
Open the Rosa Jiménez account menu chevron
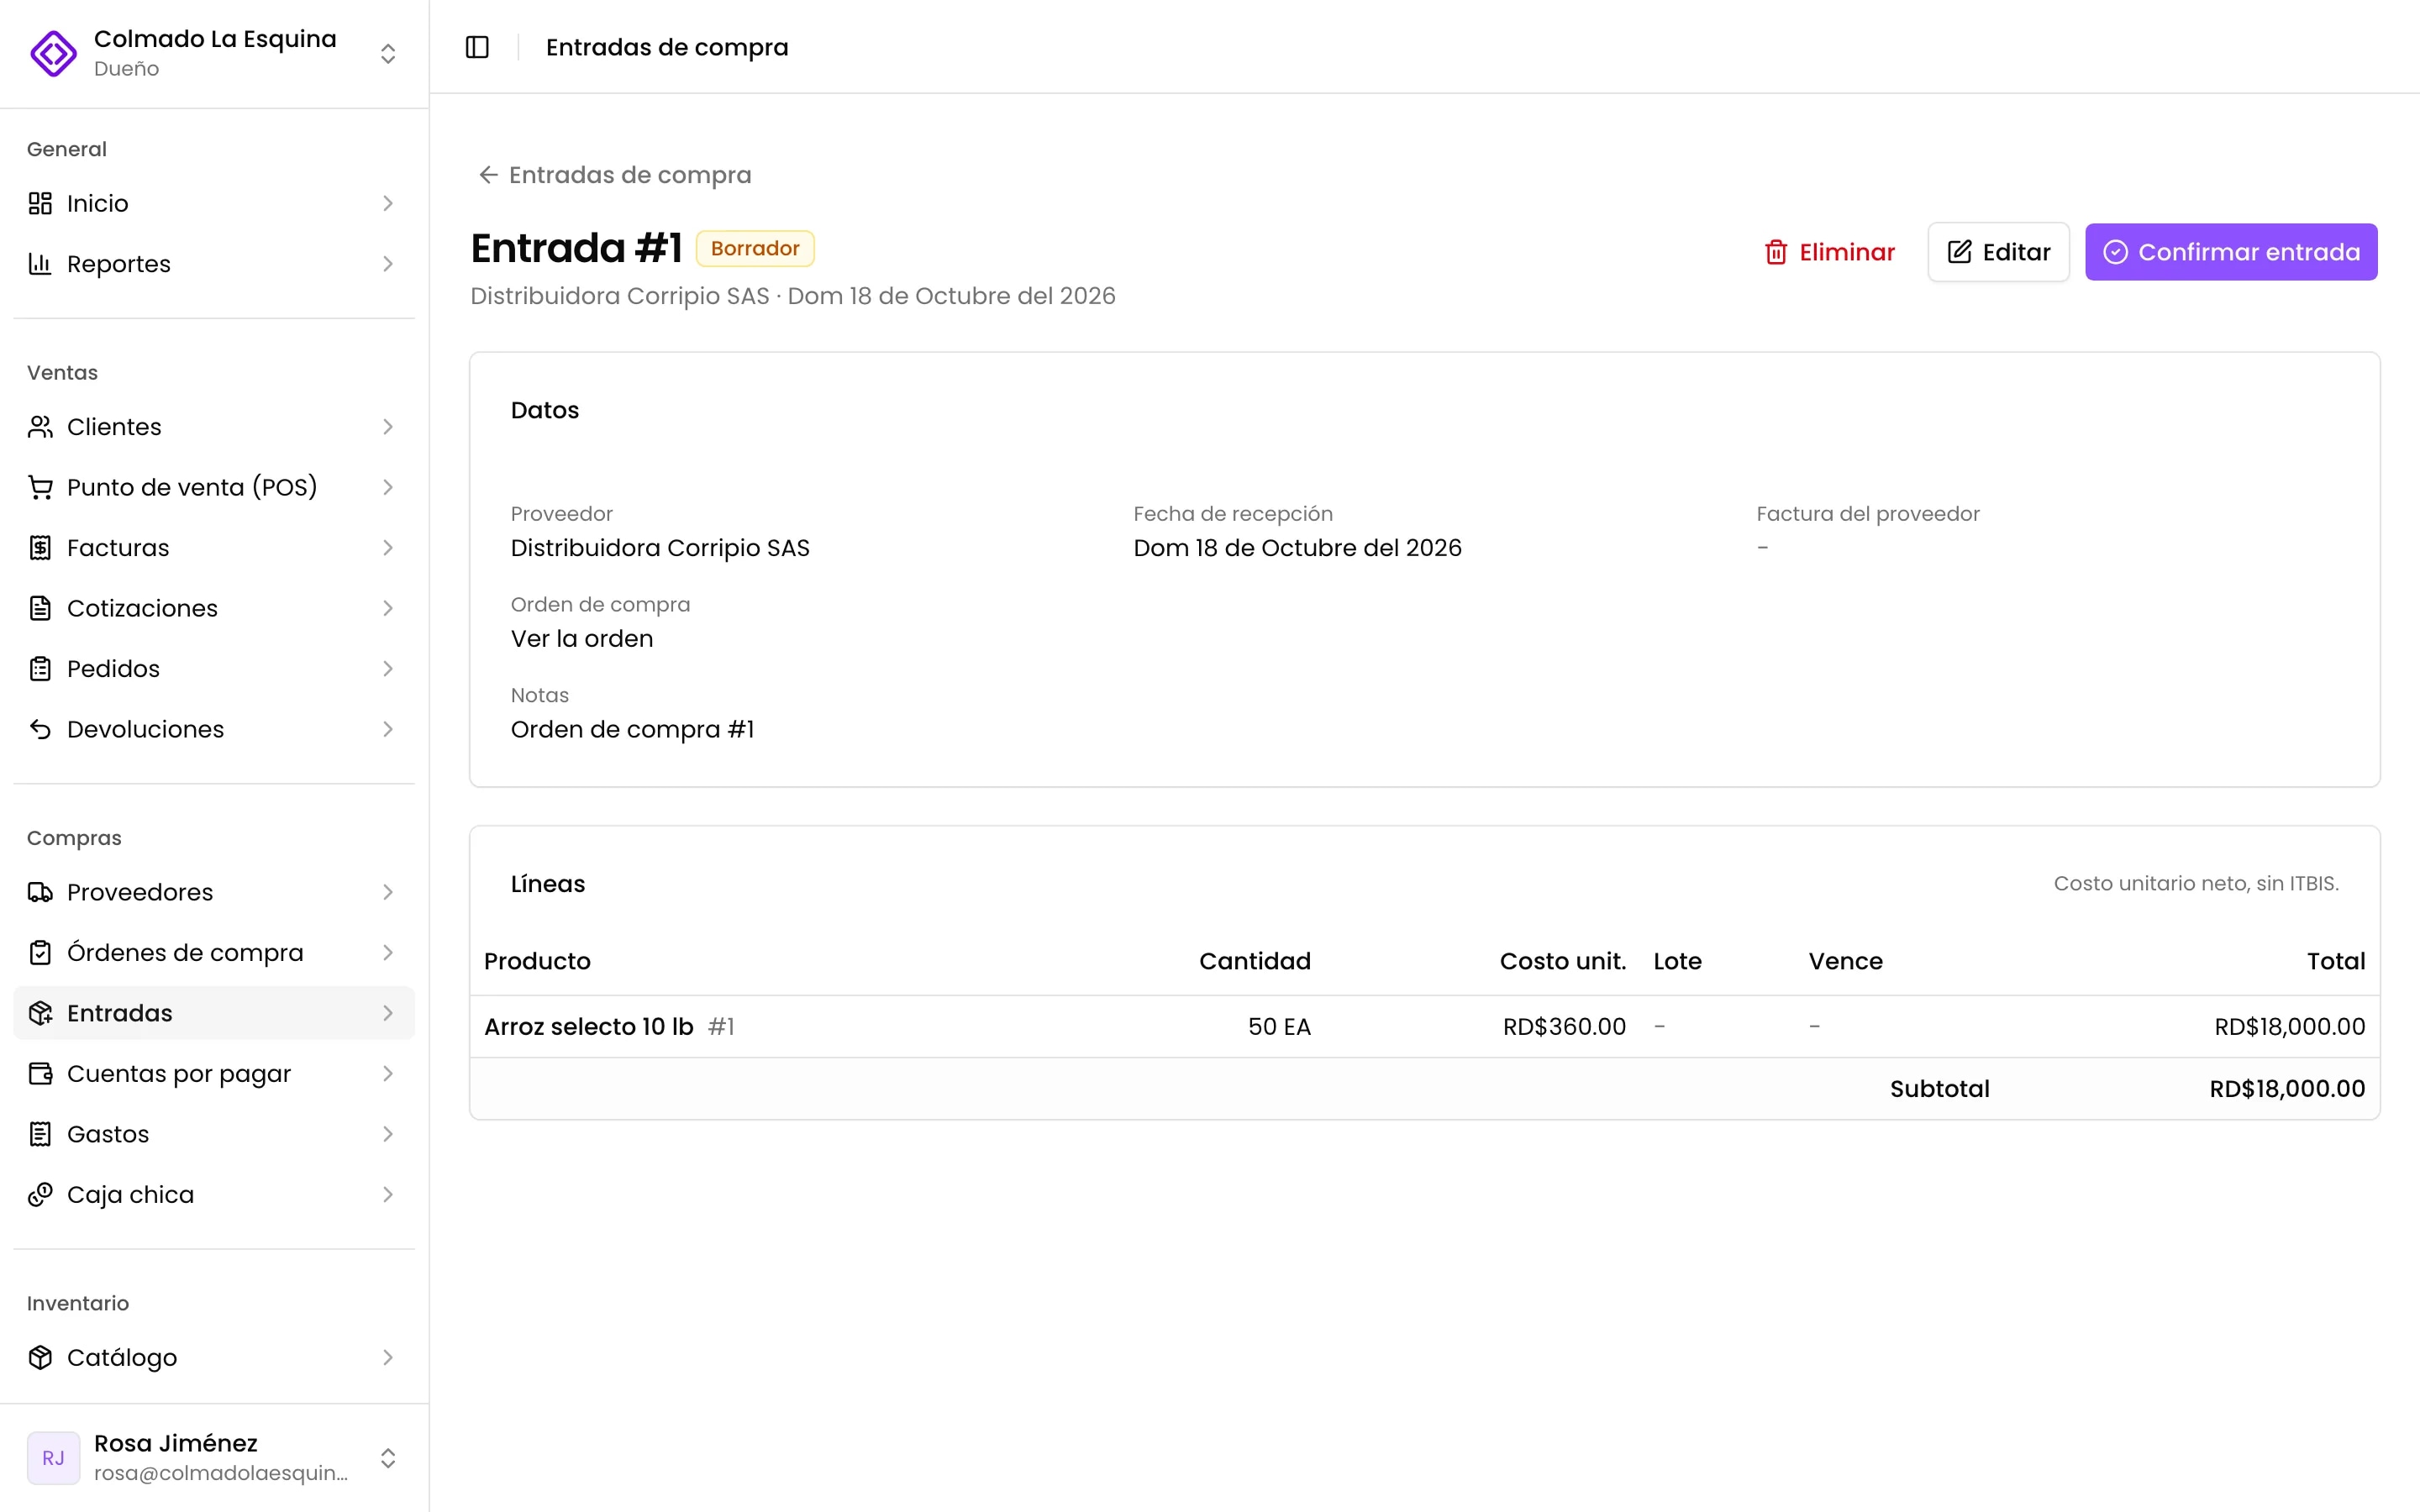click(x=388, y=1458)
